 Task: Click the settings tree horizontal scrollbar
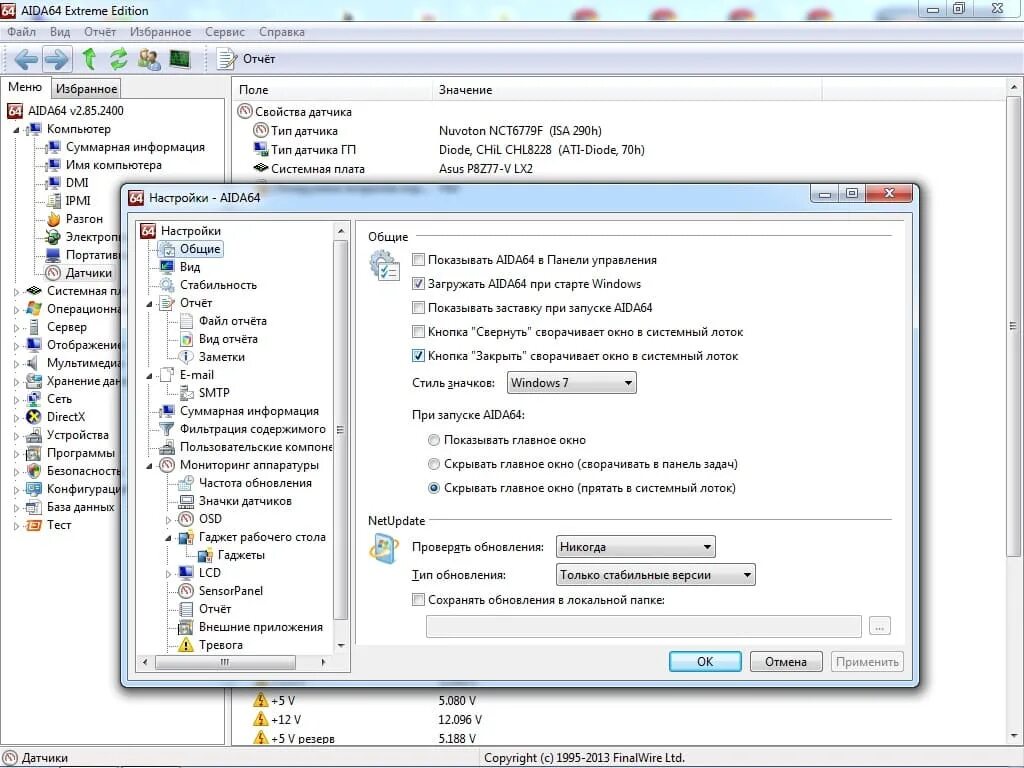(x=225, y=662)
